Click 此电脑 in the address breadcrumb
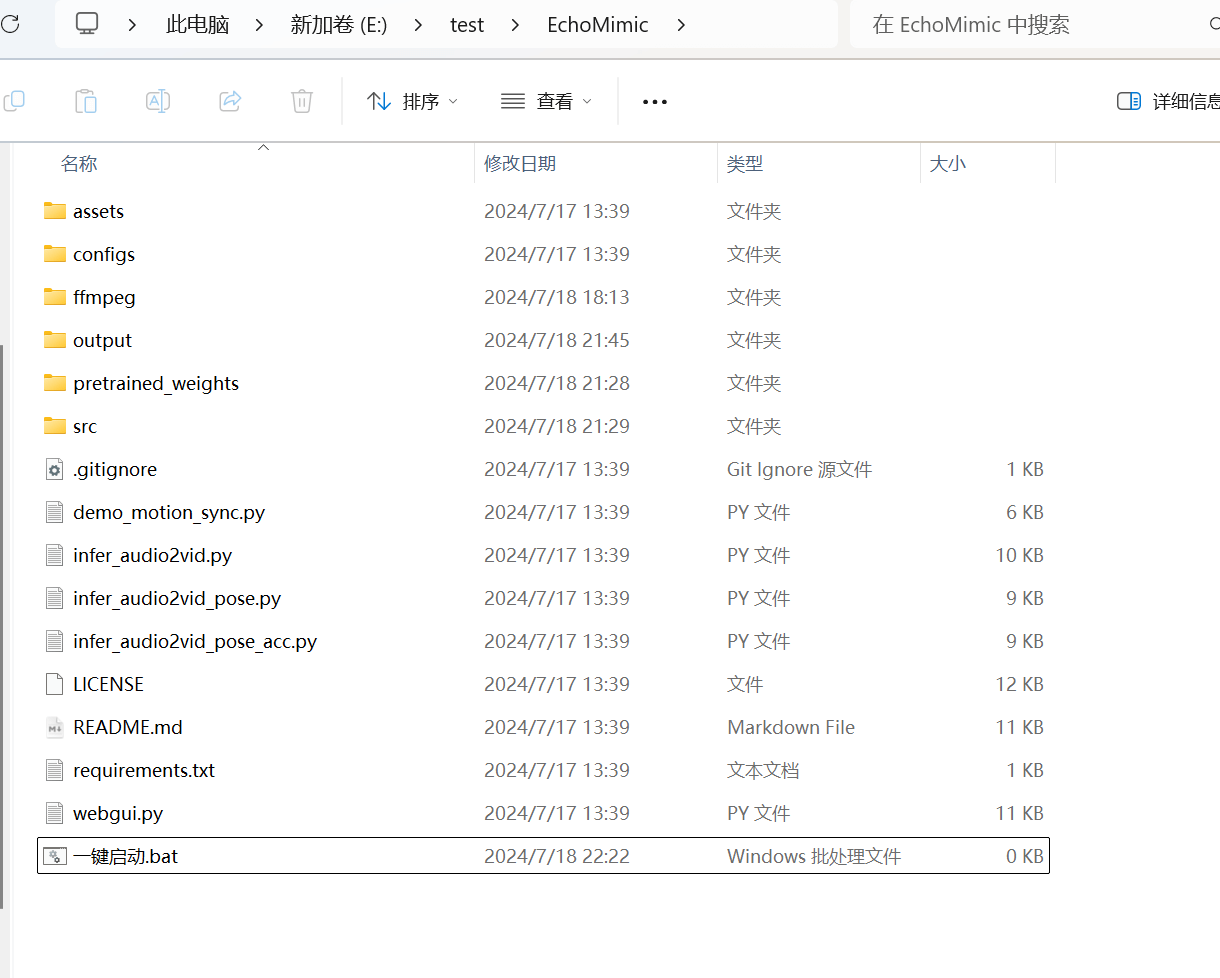 pos(197,24)
